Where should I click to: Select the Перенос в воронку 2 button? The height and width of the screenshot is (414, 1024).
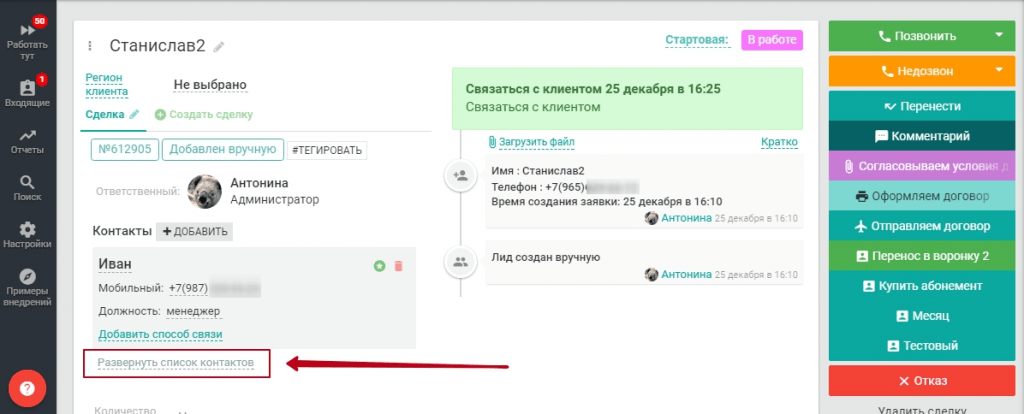coord(924,256)
